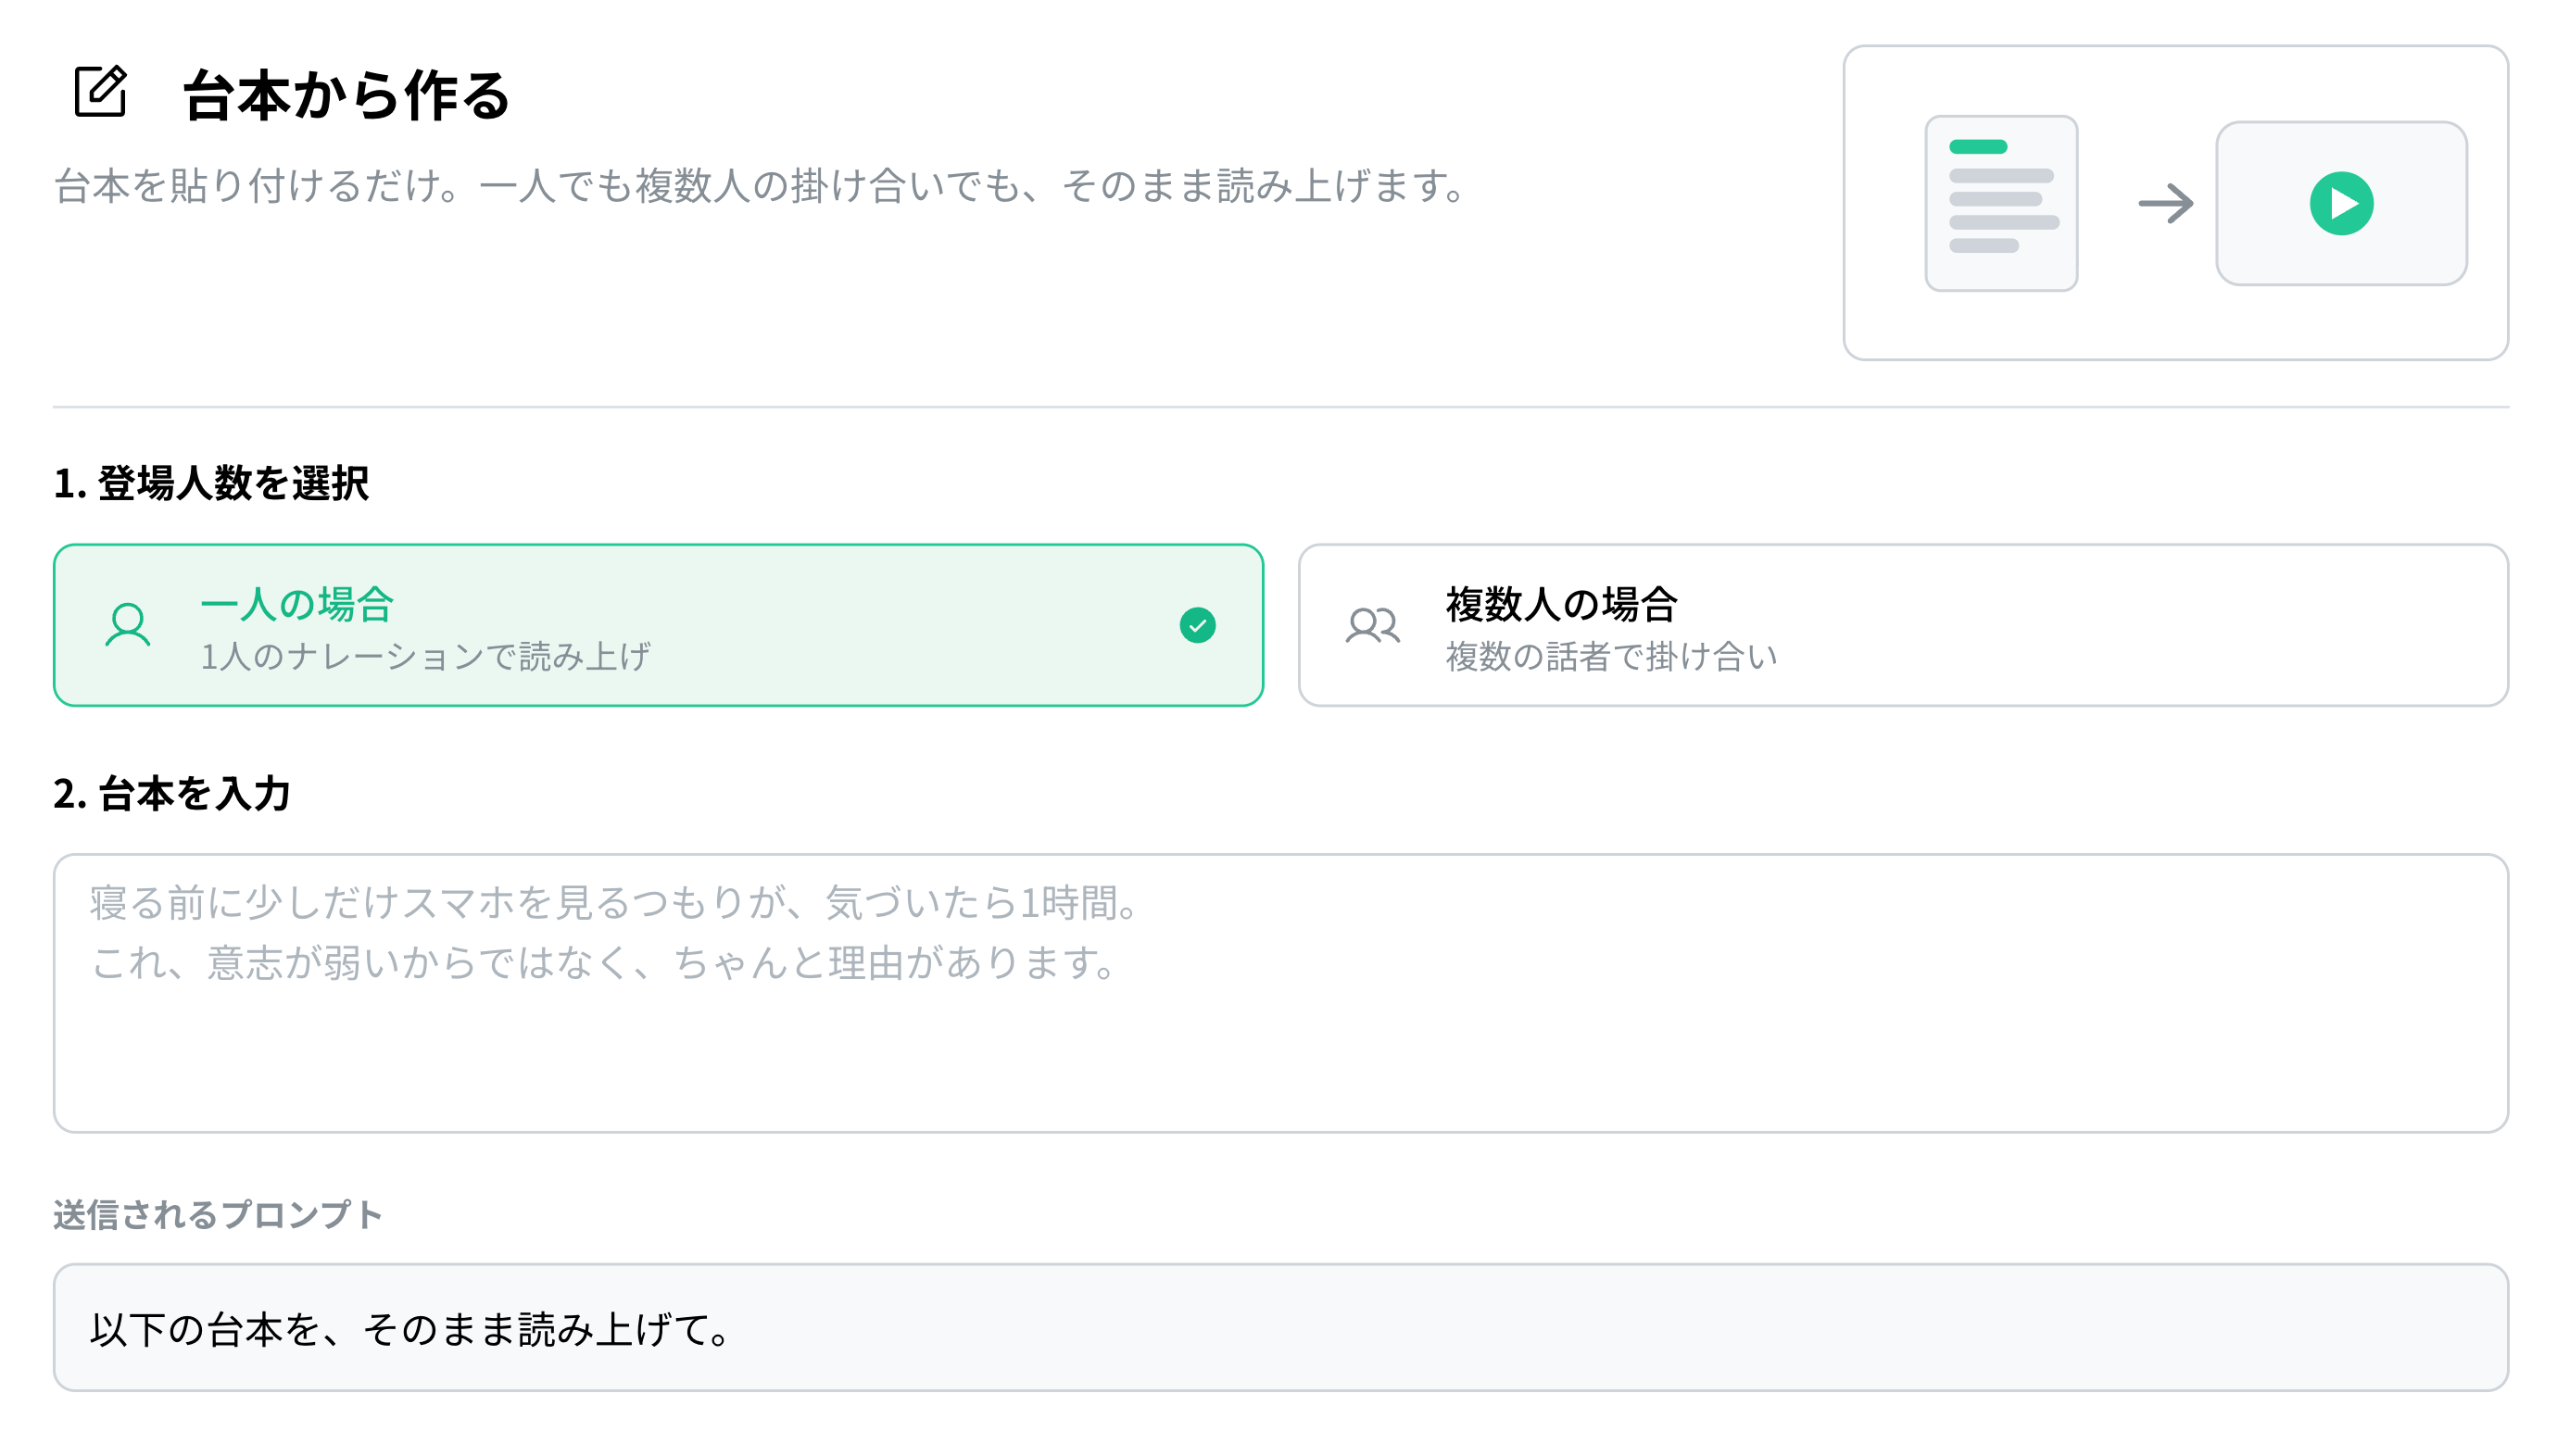This screenshot has width=2557, height=1456.
Task: Click the green checkmark on 一人の場合
Action: coord(1197,626)
